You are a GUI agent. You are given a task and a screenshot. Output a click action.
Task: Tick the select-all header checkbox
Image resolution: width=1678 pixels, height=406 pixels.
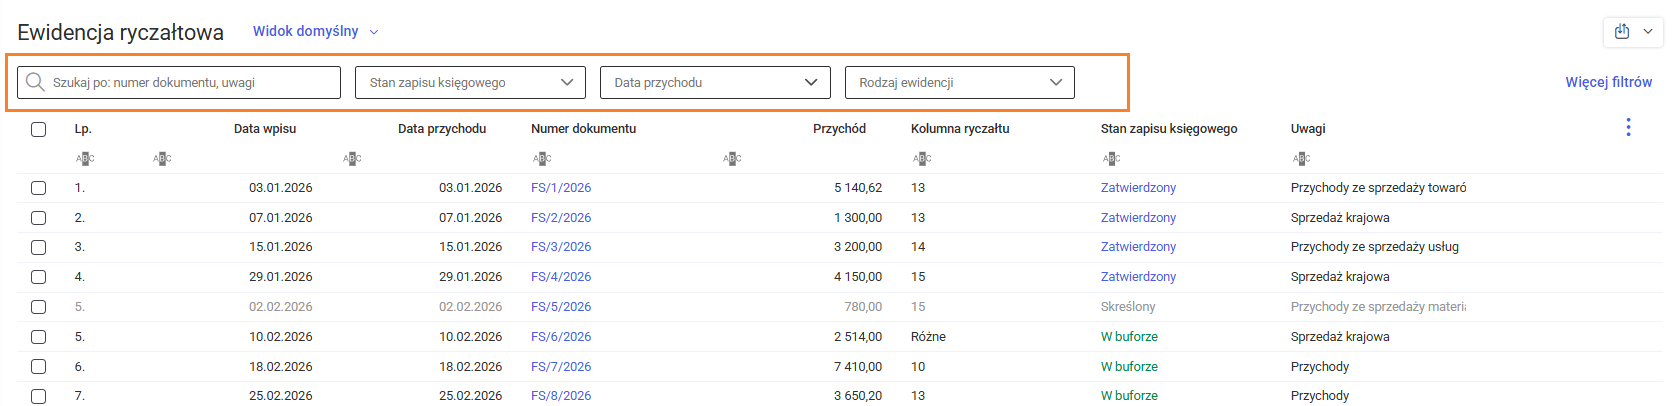pyautogui.click(x=38, y=129)
